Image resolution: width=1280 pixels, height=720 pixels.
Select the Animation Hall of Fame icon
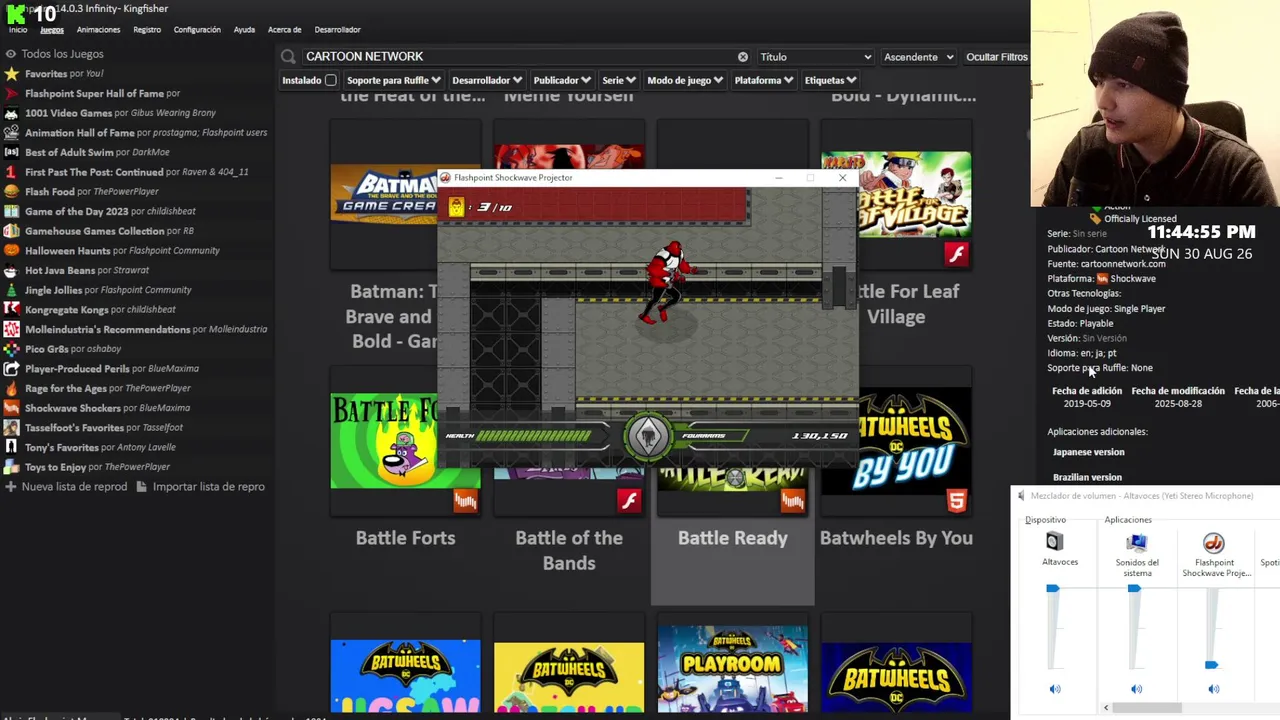[x=11, y=133]
